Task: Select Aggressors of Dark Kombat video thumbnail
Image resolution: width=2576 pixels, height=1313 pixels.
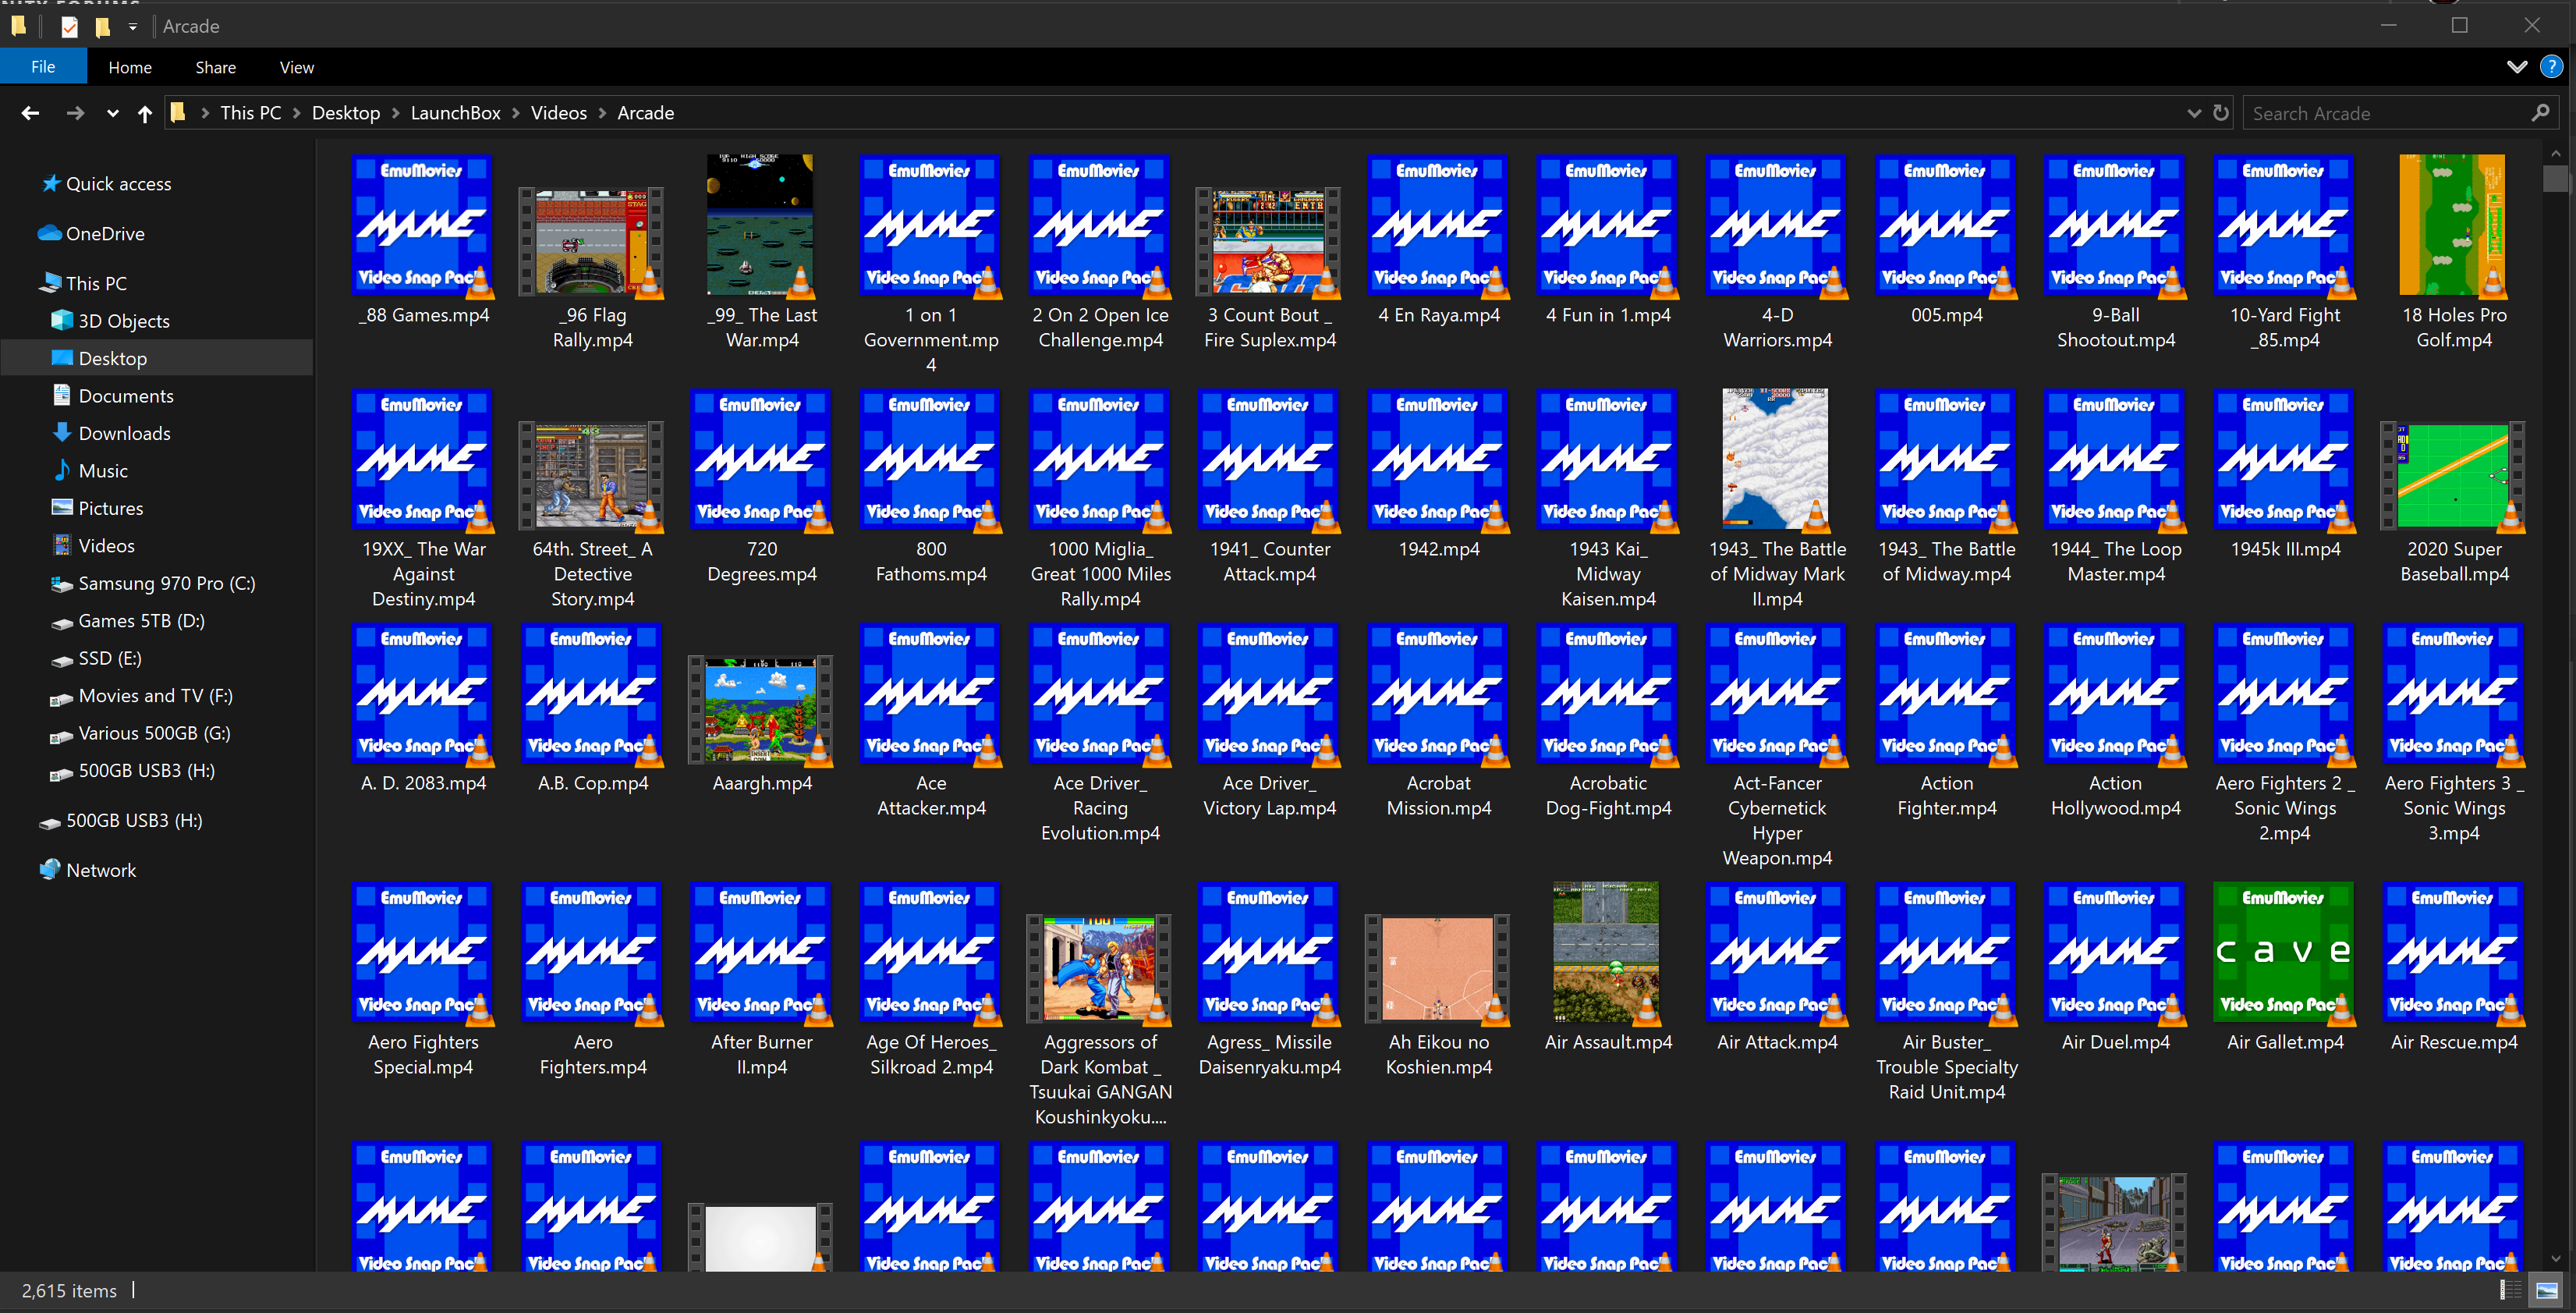Action: pos(1100,970)
